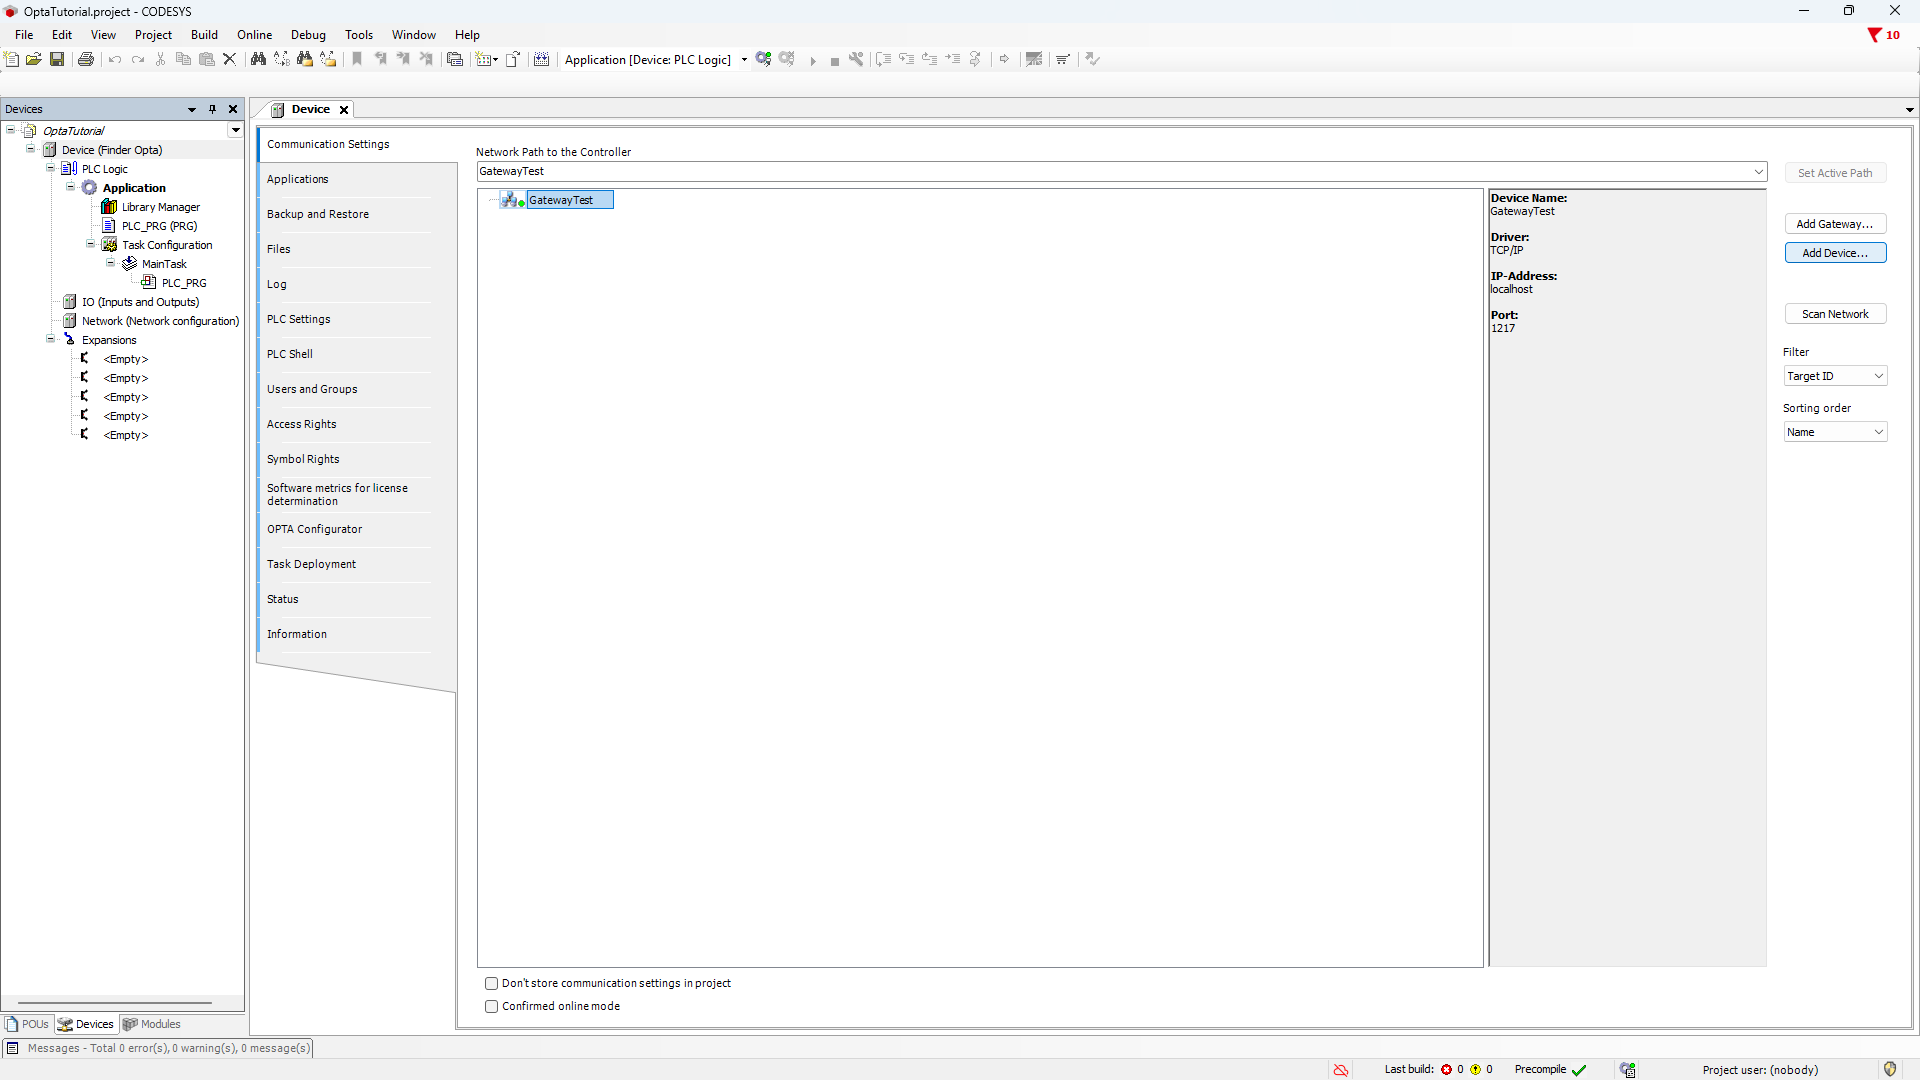Open the Online menu
The image size is (1920, 1080).
coord(254,35)
